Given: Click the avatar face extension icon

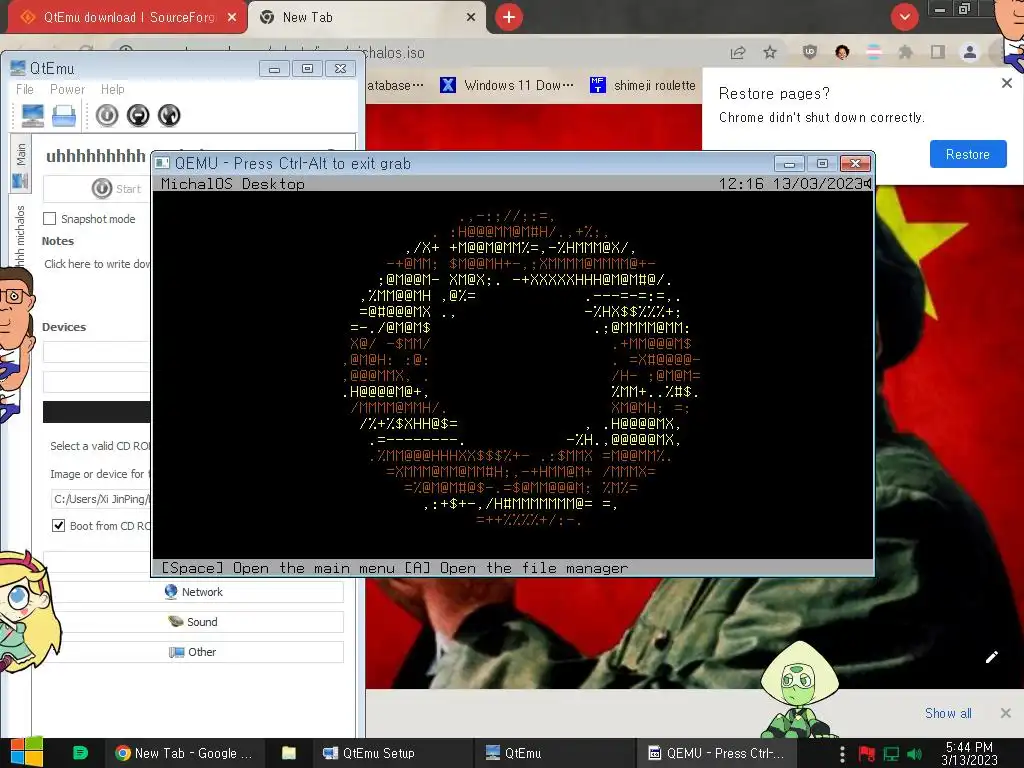Looking at the screenshot, I should (x=842, y=52).
